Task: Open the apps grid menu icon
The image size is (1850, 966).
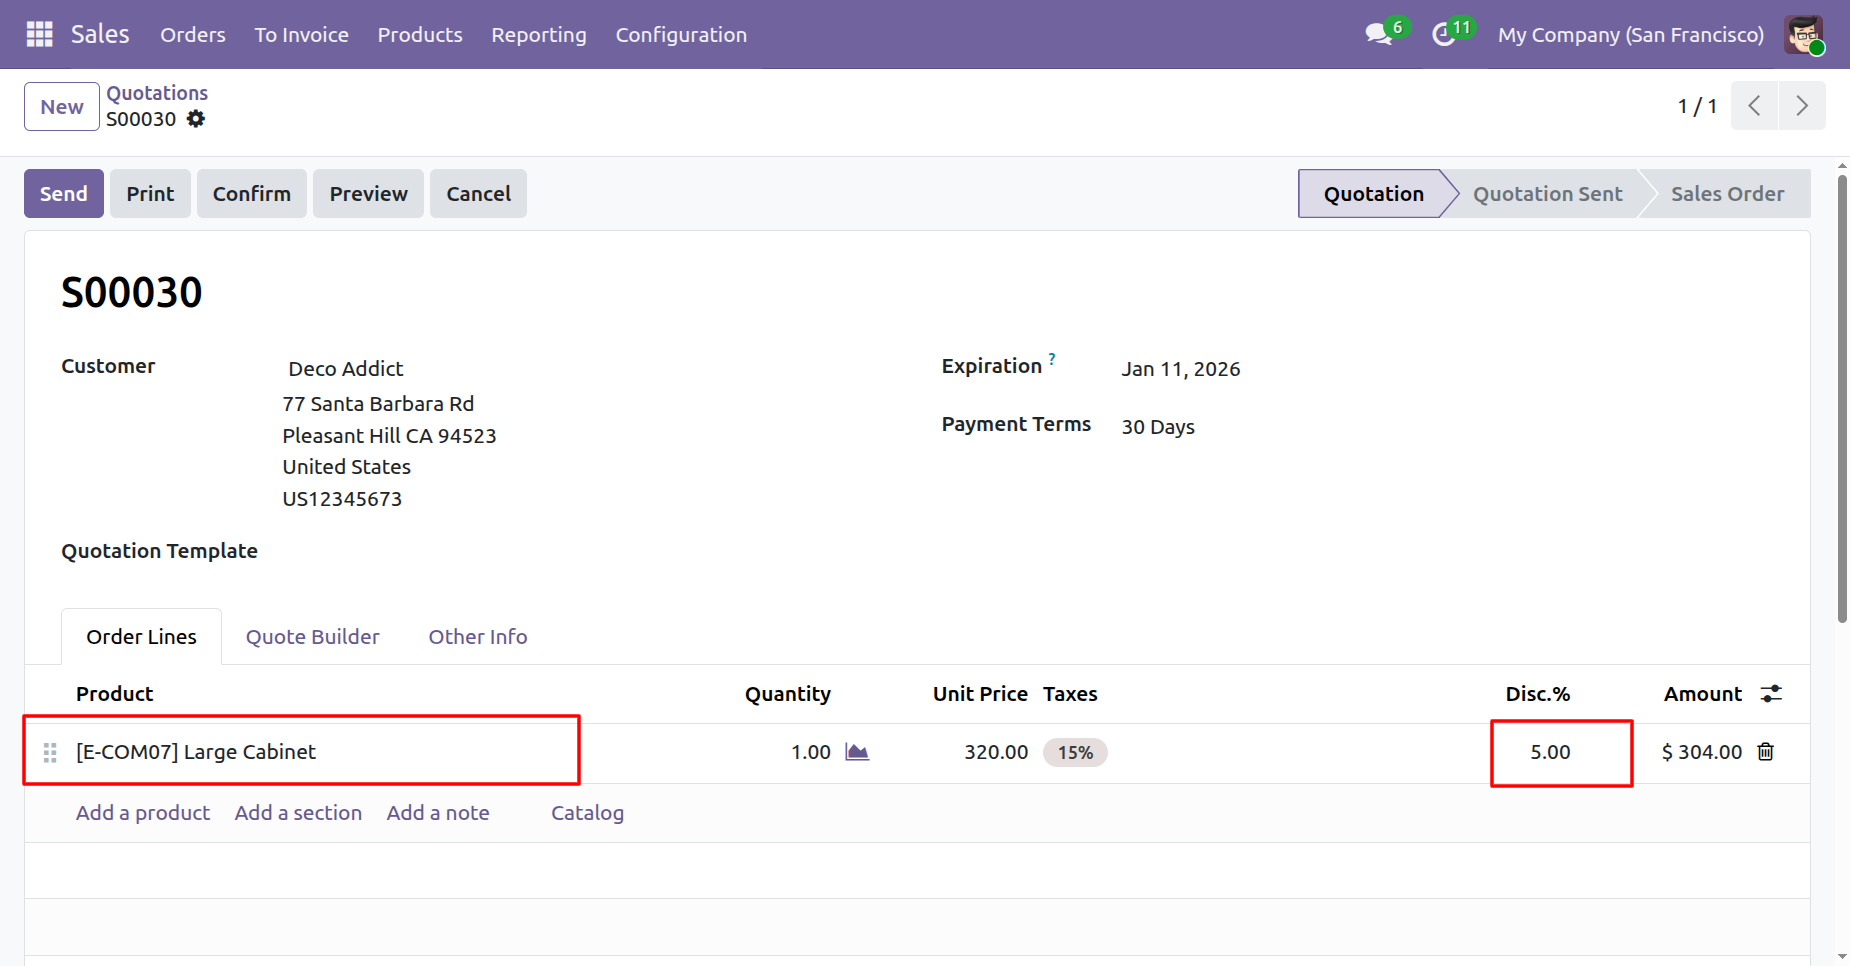Action: pos(39,34)
